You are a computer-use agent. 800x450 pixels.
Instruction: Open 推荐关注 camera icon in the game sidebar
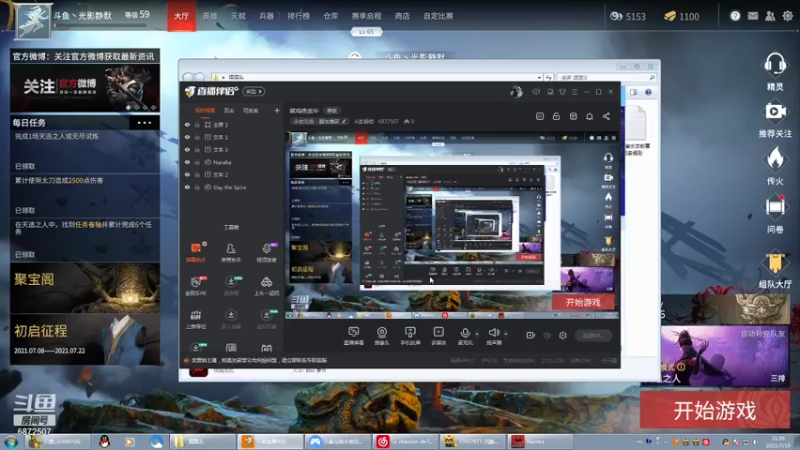(x=774, y=112)
